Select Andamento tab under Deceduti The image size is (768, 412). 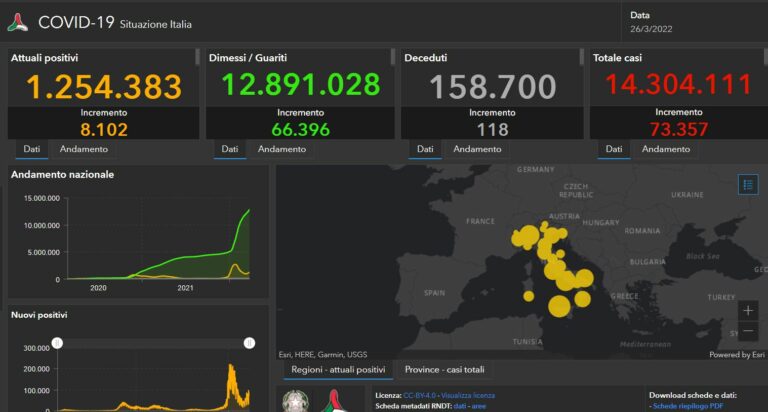tap(477, 149)
